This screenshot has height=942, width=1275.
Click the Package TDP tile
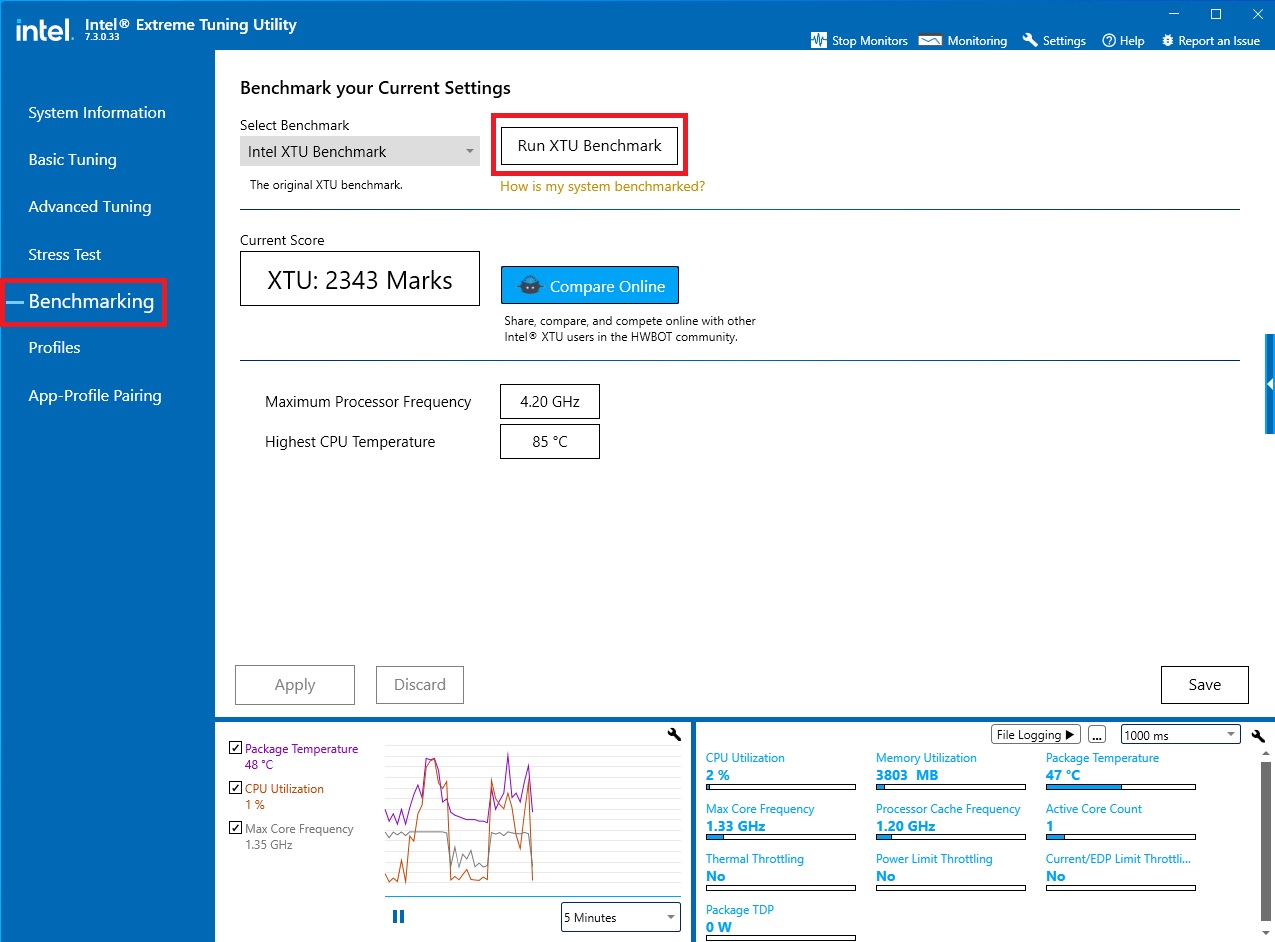point(781,923)
